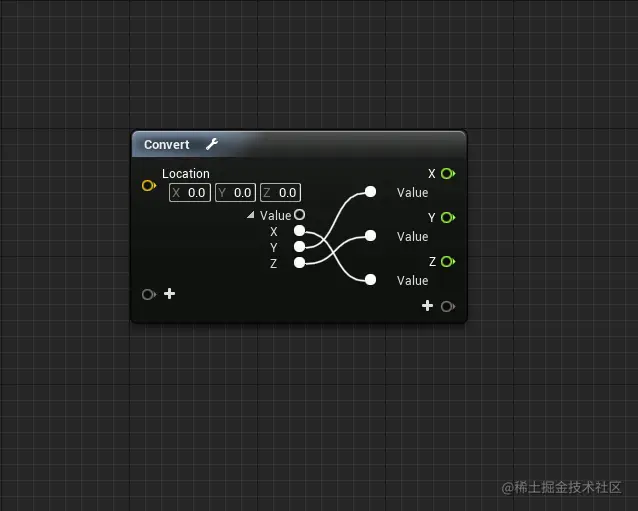Click the white Value pin under X output
Viewport: 638px width, 511px height.
pos(370,192)
